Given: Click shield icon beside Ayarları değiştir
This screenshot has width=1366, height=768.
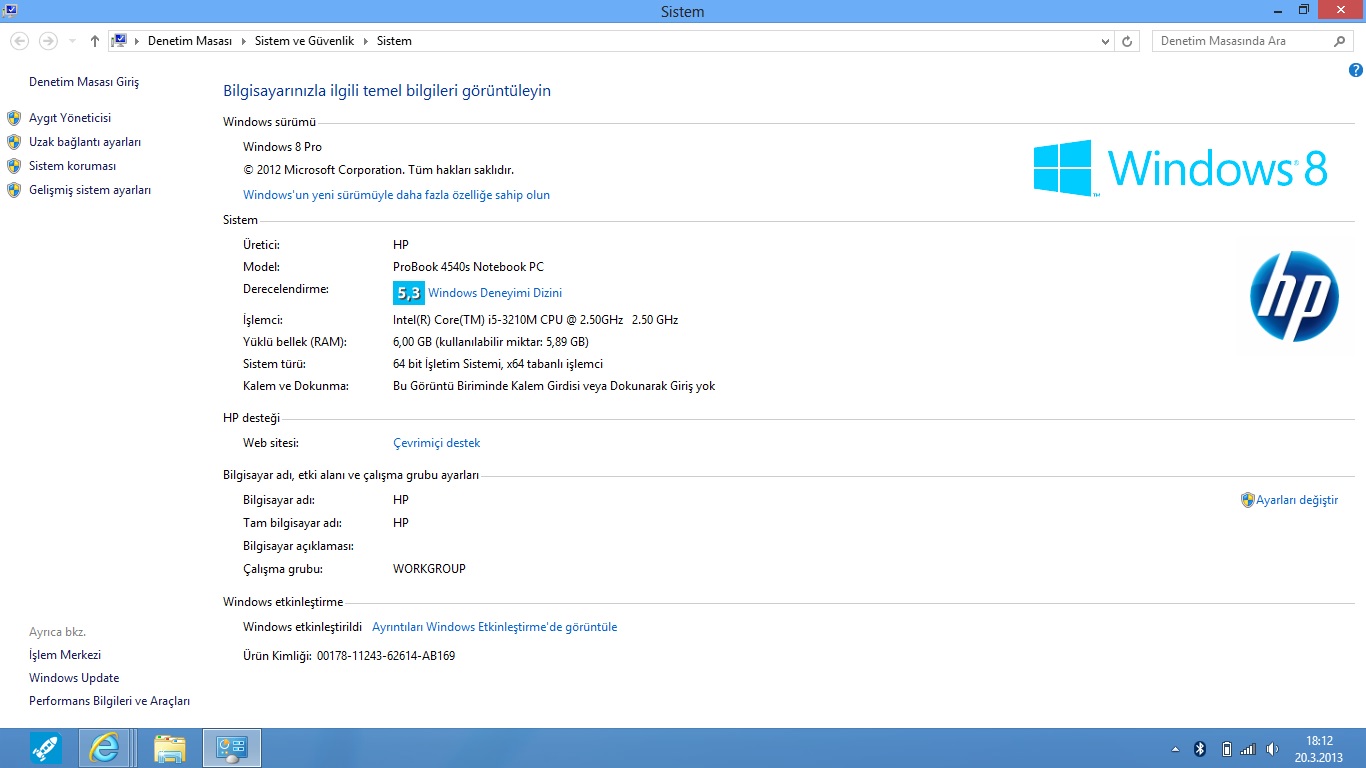Looking at the screenshot, I should tap(1247, 500).
